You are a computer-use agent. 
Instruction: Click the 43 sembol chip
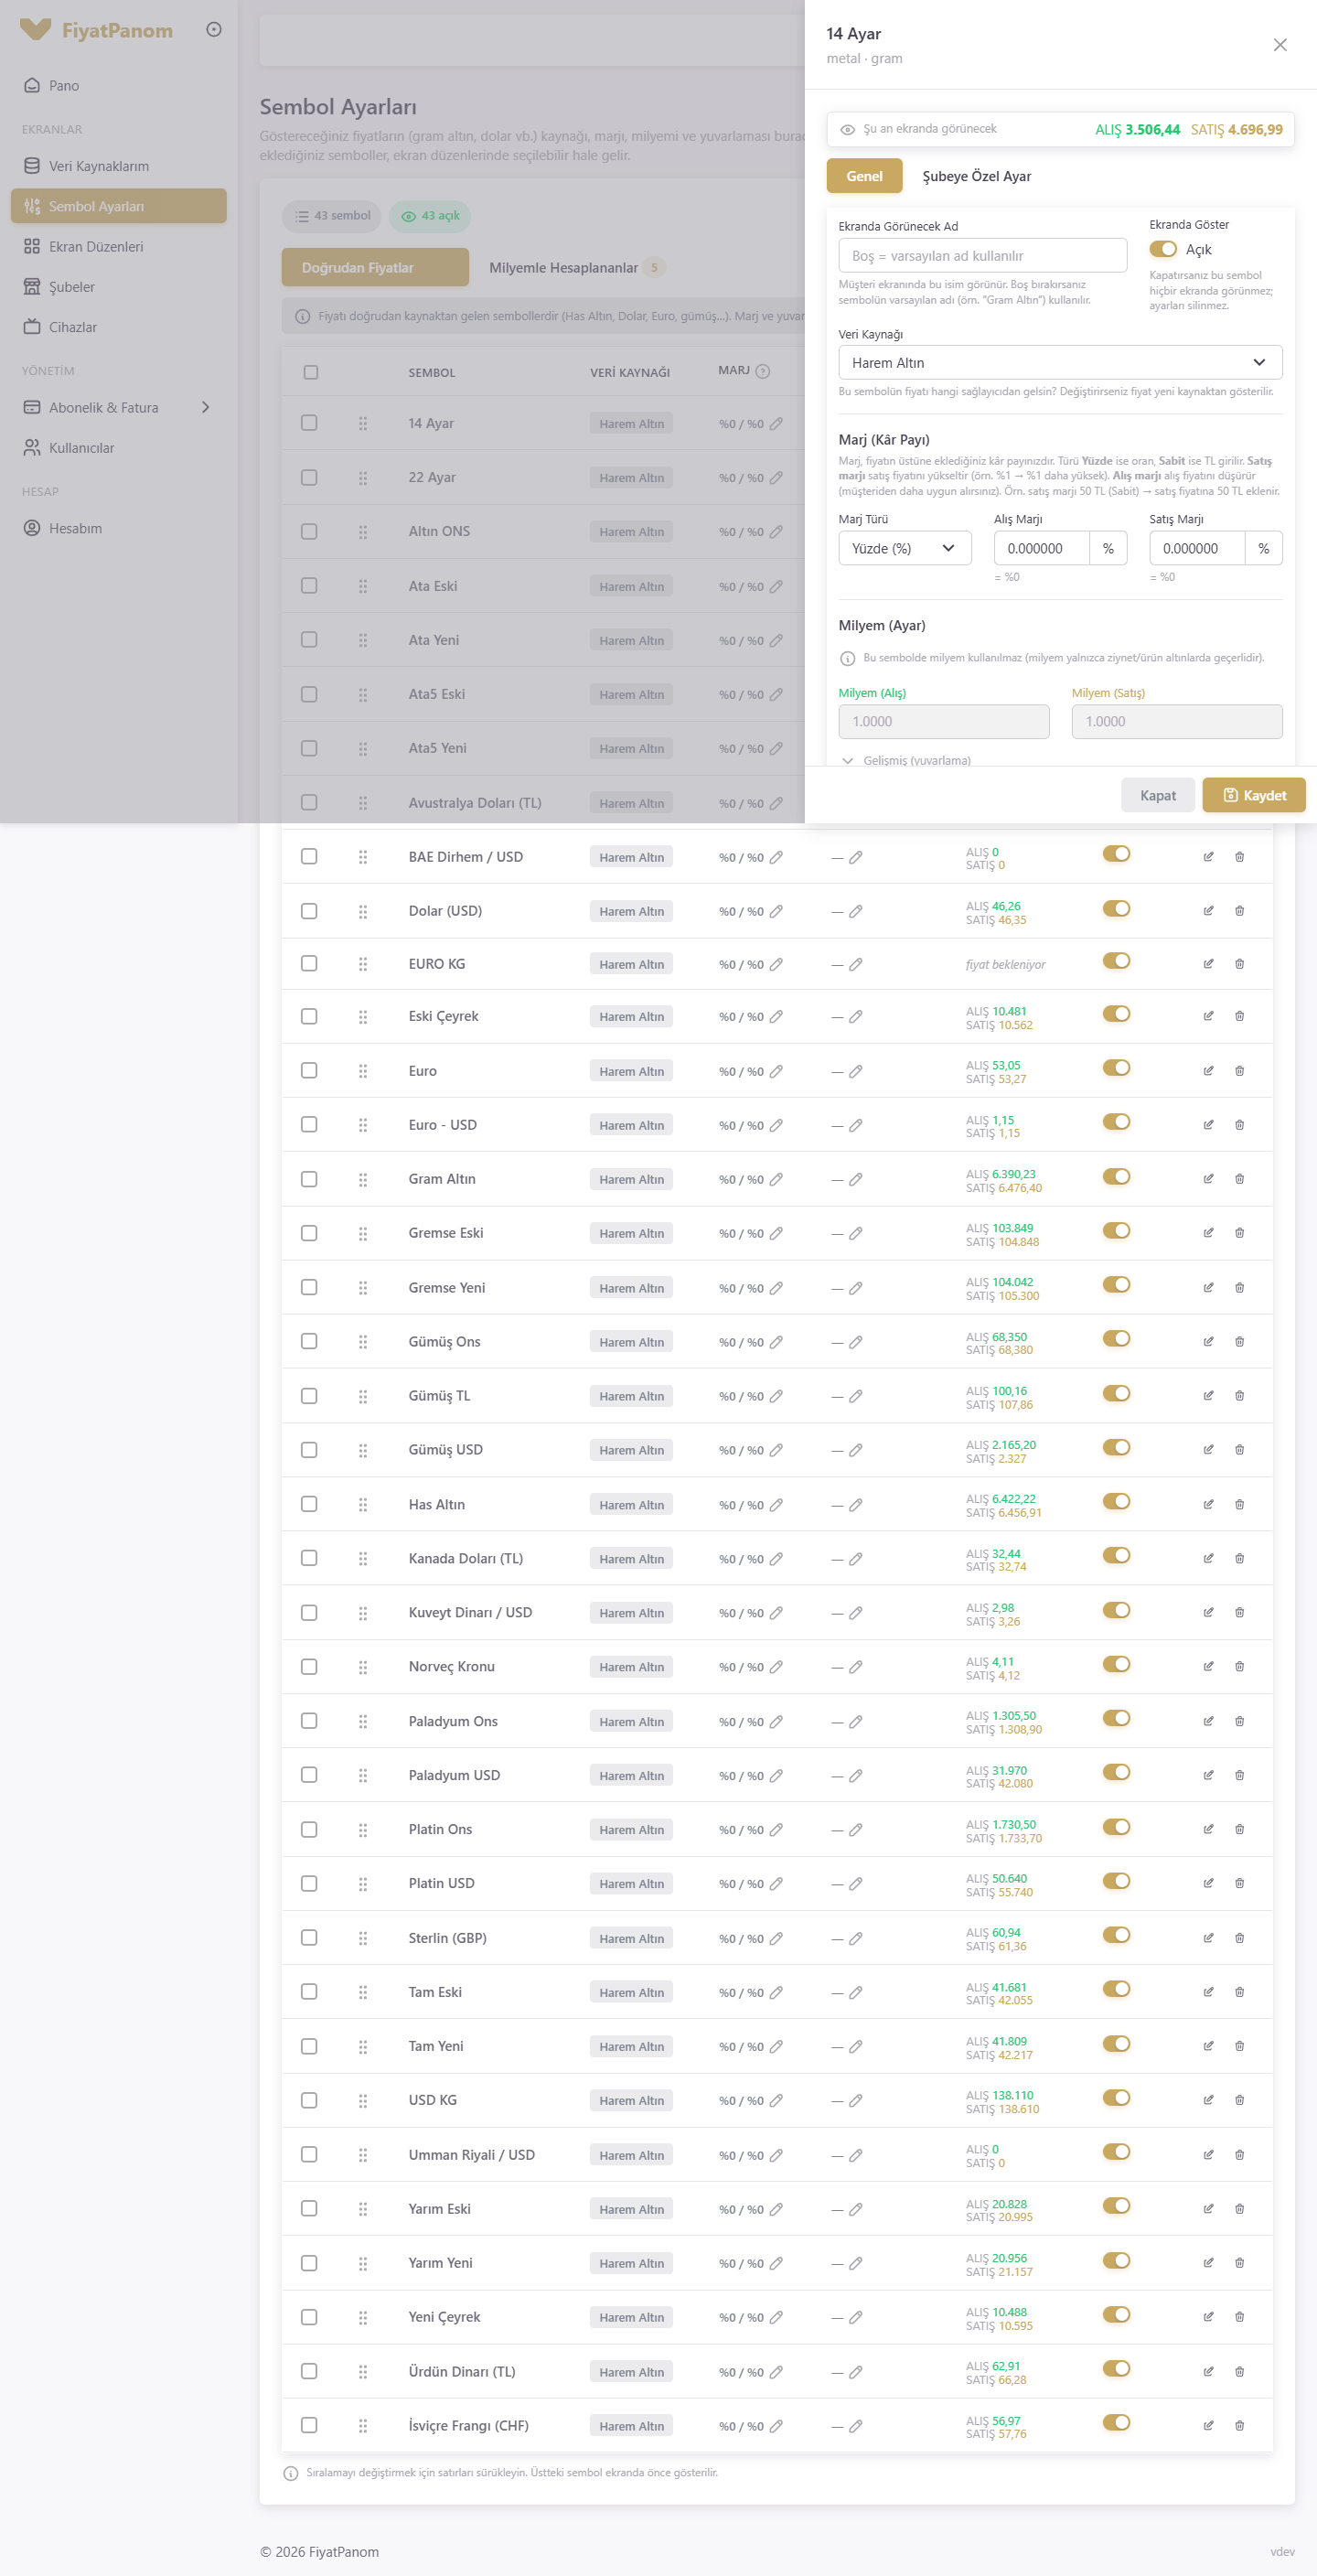332,216
